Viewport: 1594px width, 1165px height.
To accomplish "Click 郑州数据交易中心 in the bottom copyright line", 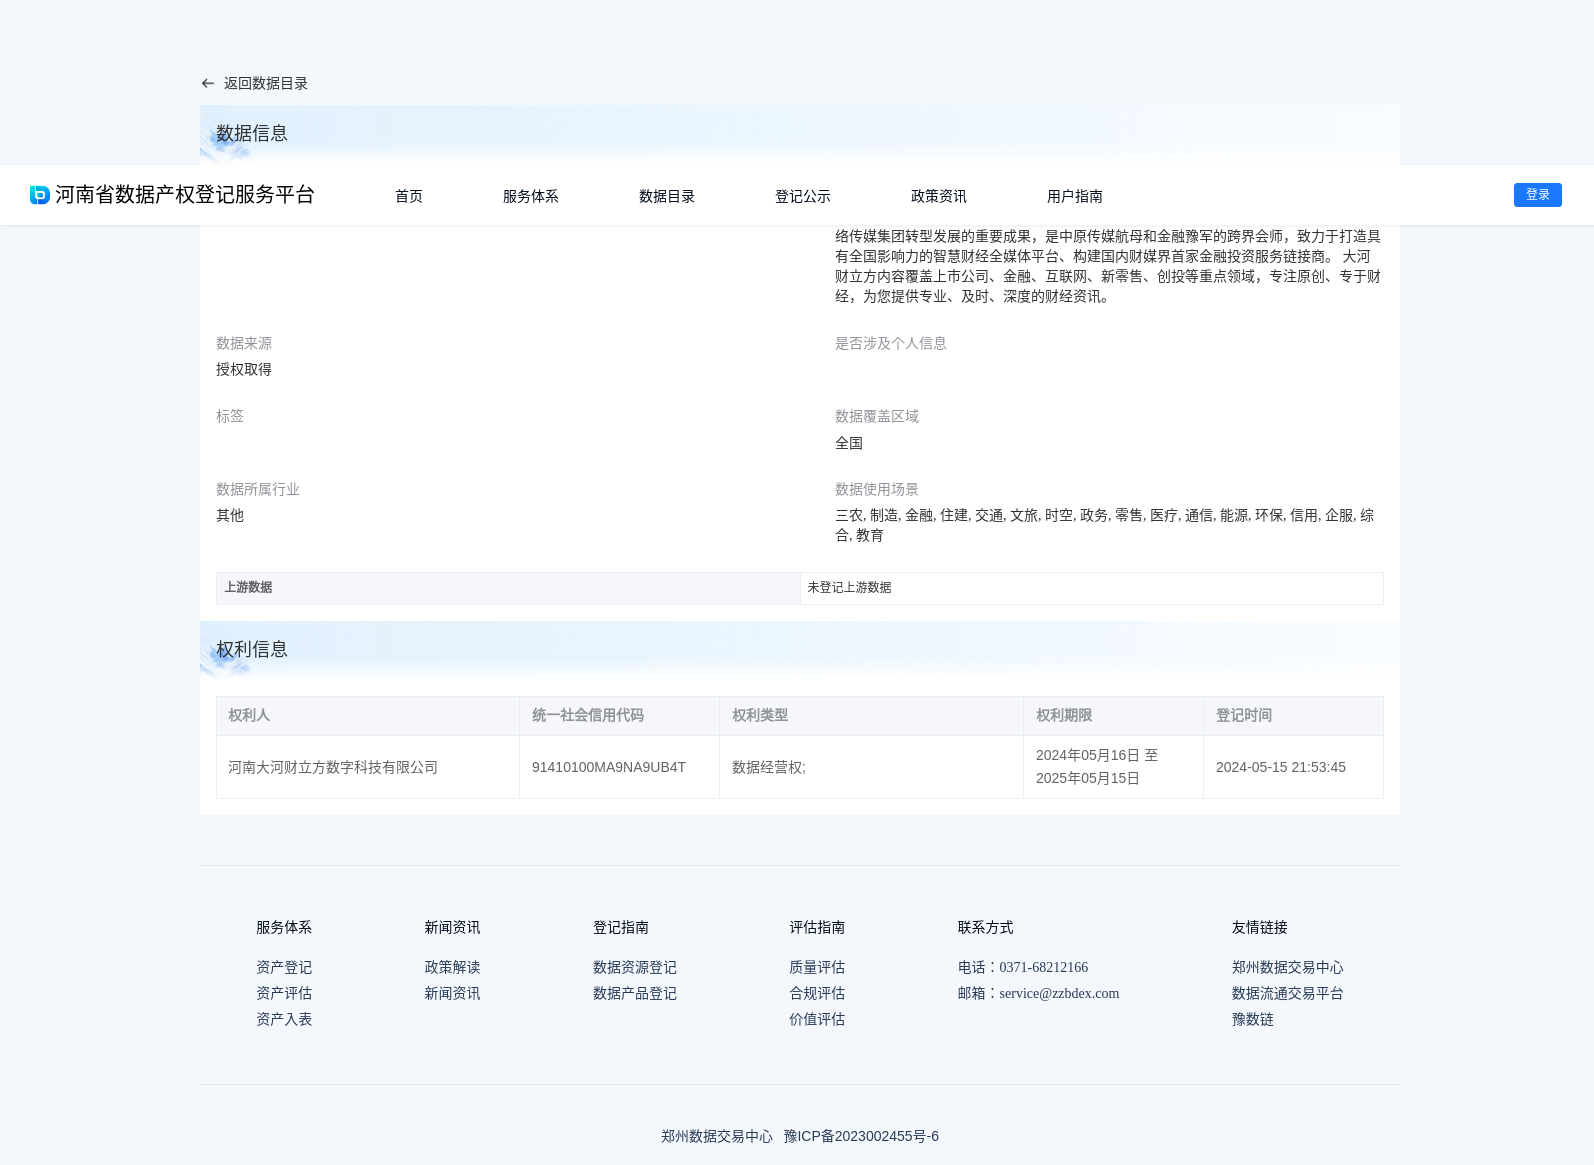I will pos(717,1136).
